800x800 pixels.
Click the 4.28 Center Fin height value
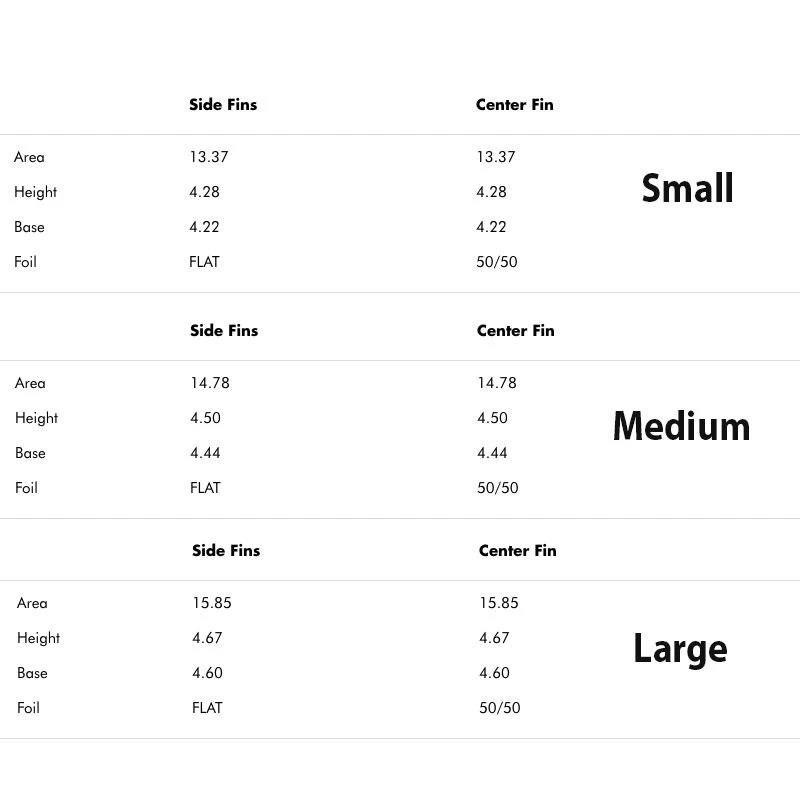[491, 192]
